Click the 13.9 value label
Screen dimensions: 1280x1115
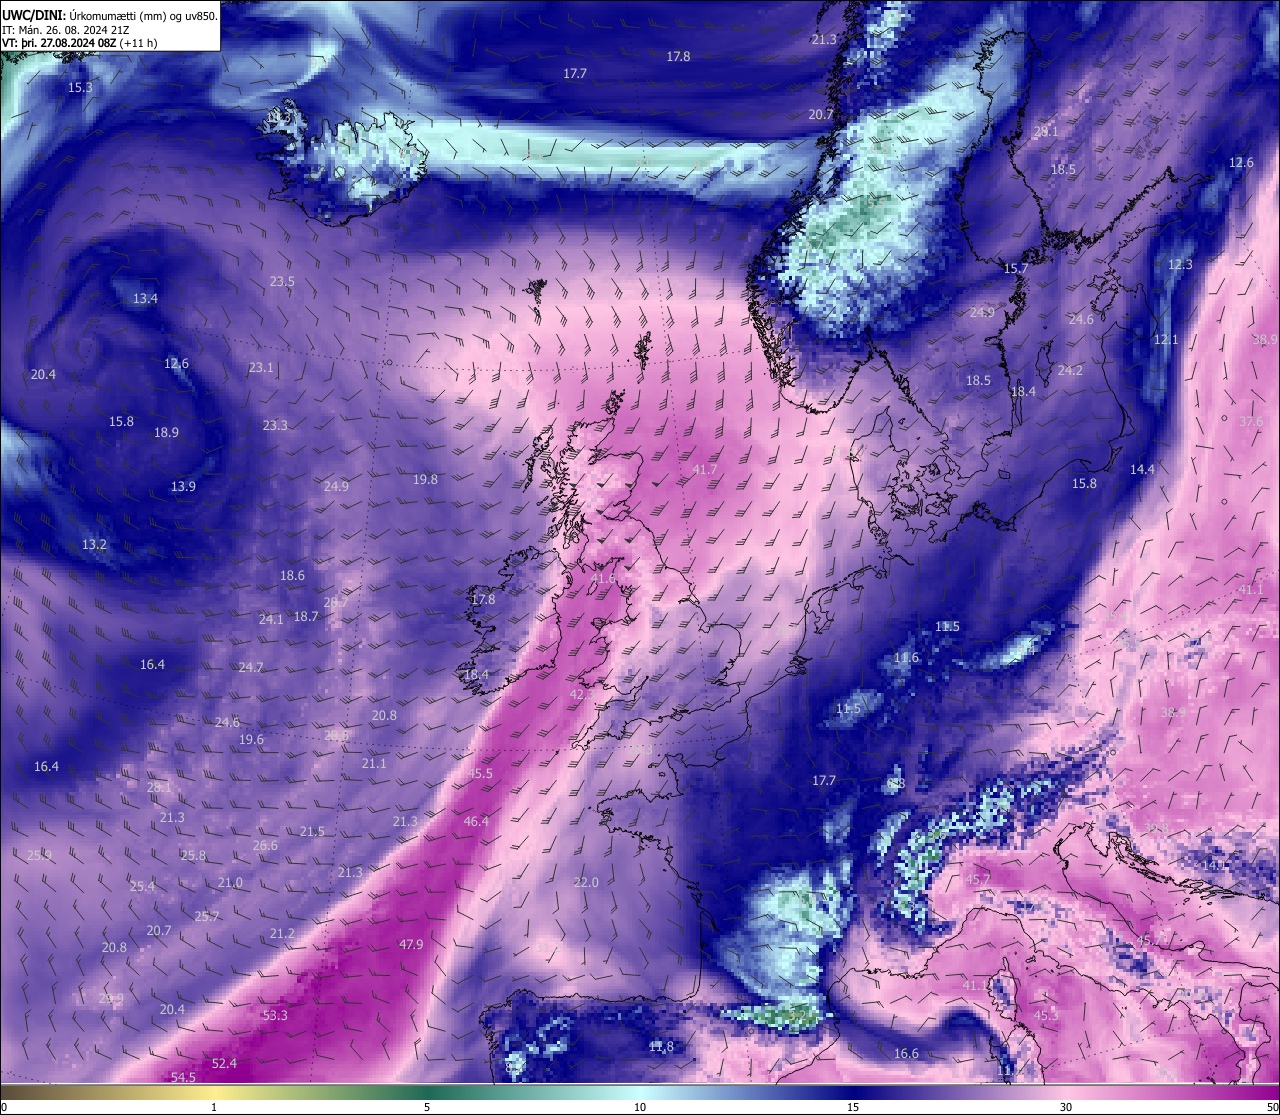[x=183, y=487]
